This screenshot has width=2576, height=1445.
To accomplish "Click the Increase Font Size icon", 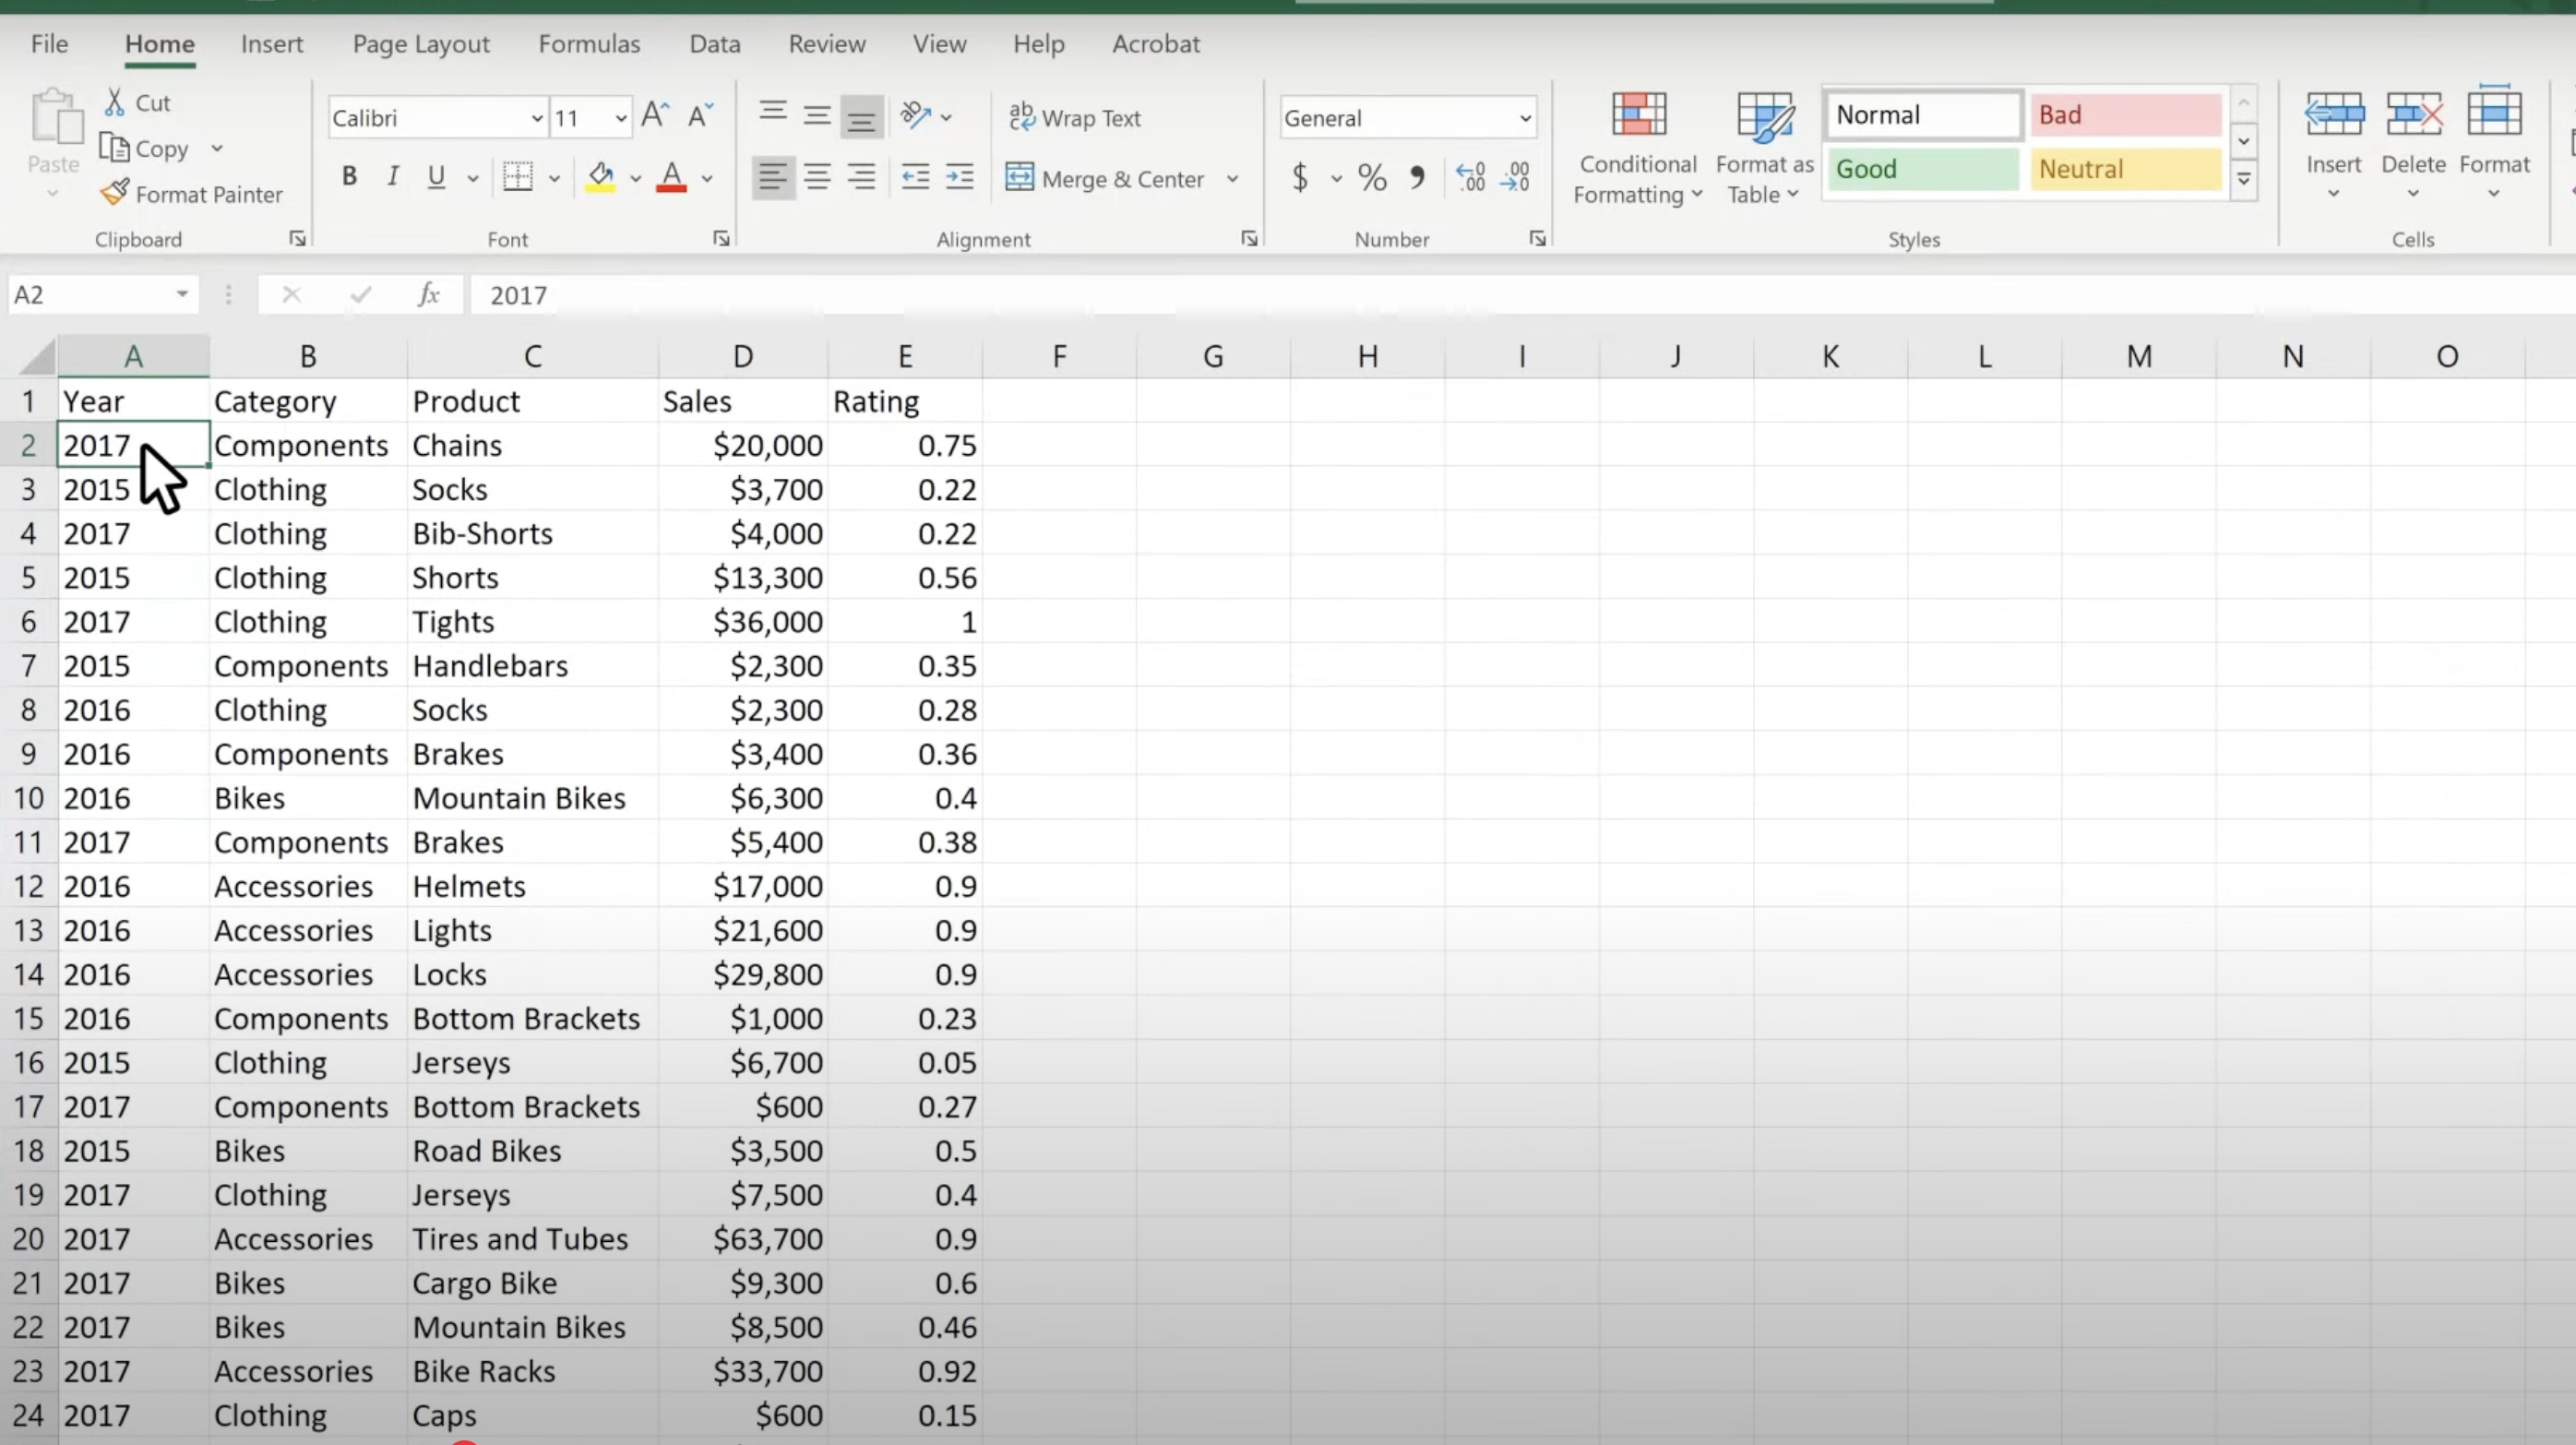I will tap(655, 116).
